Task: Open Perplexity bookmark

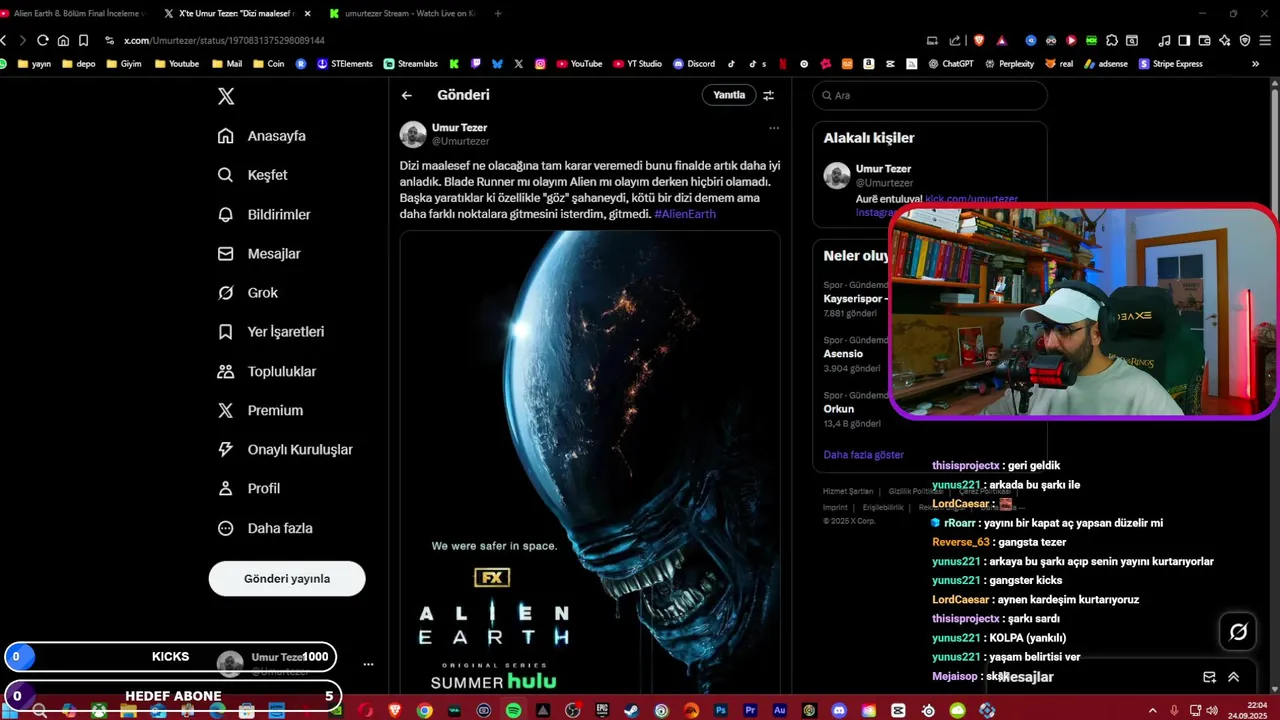Action: (x=1009, y=63)
